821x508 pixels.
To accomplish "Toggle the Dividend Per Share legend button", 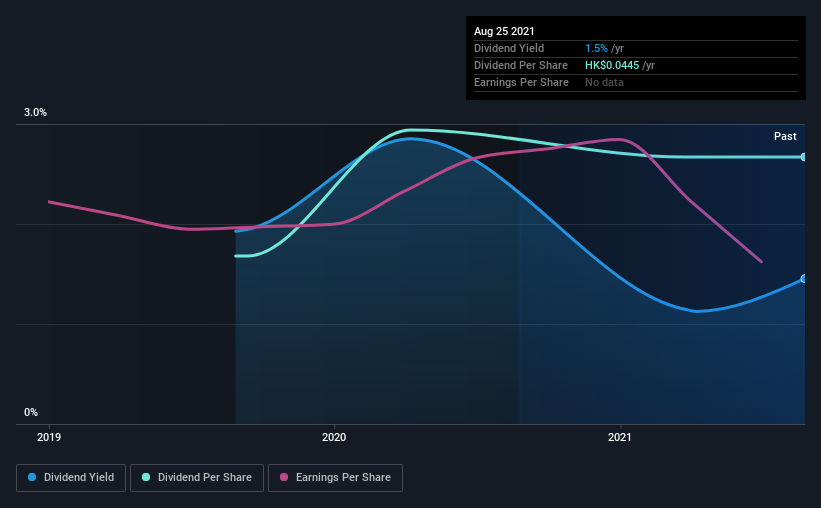I will [197, 478].
